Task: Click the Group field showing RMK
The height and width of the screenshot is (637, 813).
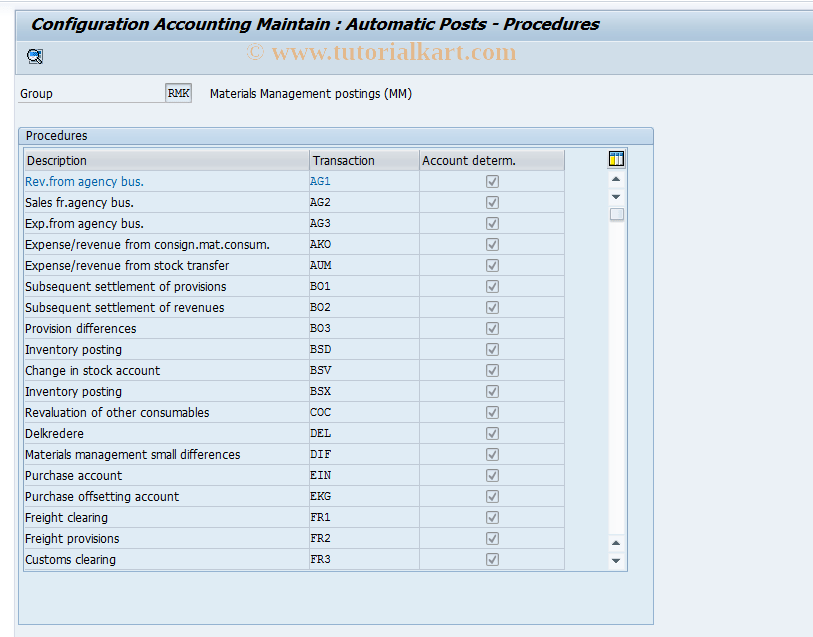Action: click(x=178, y=92)
